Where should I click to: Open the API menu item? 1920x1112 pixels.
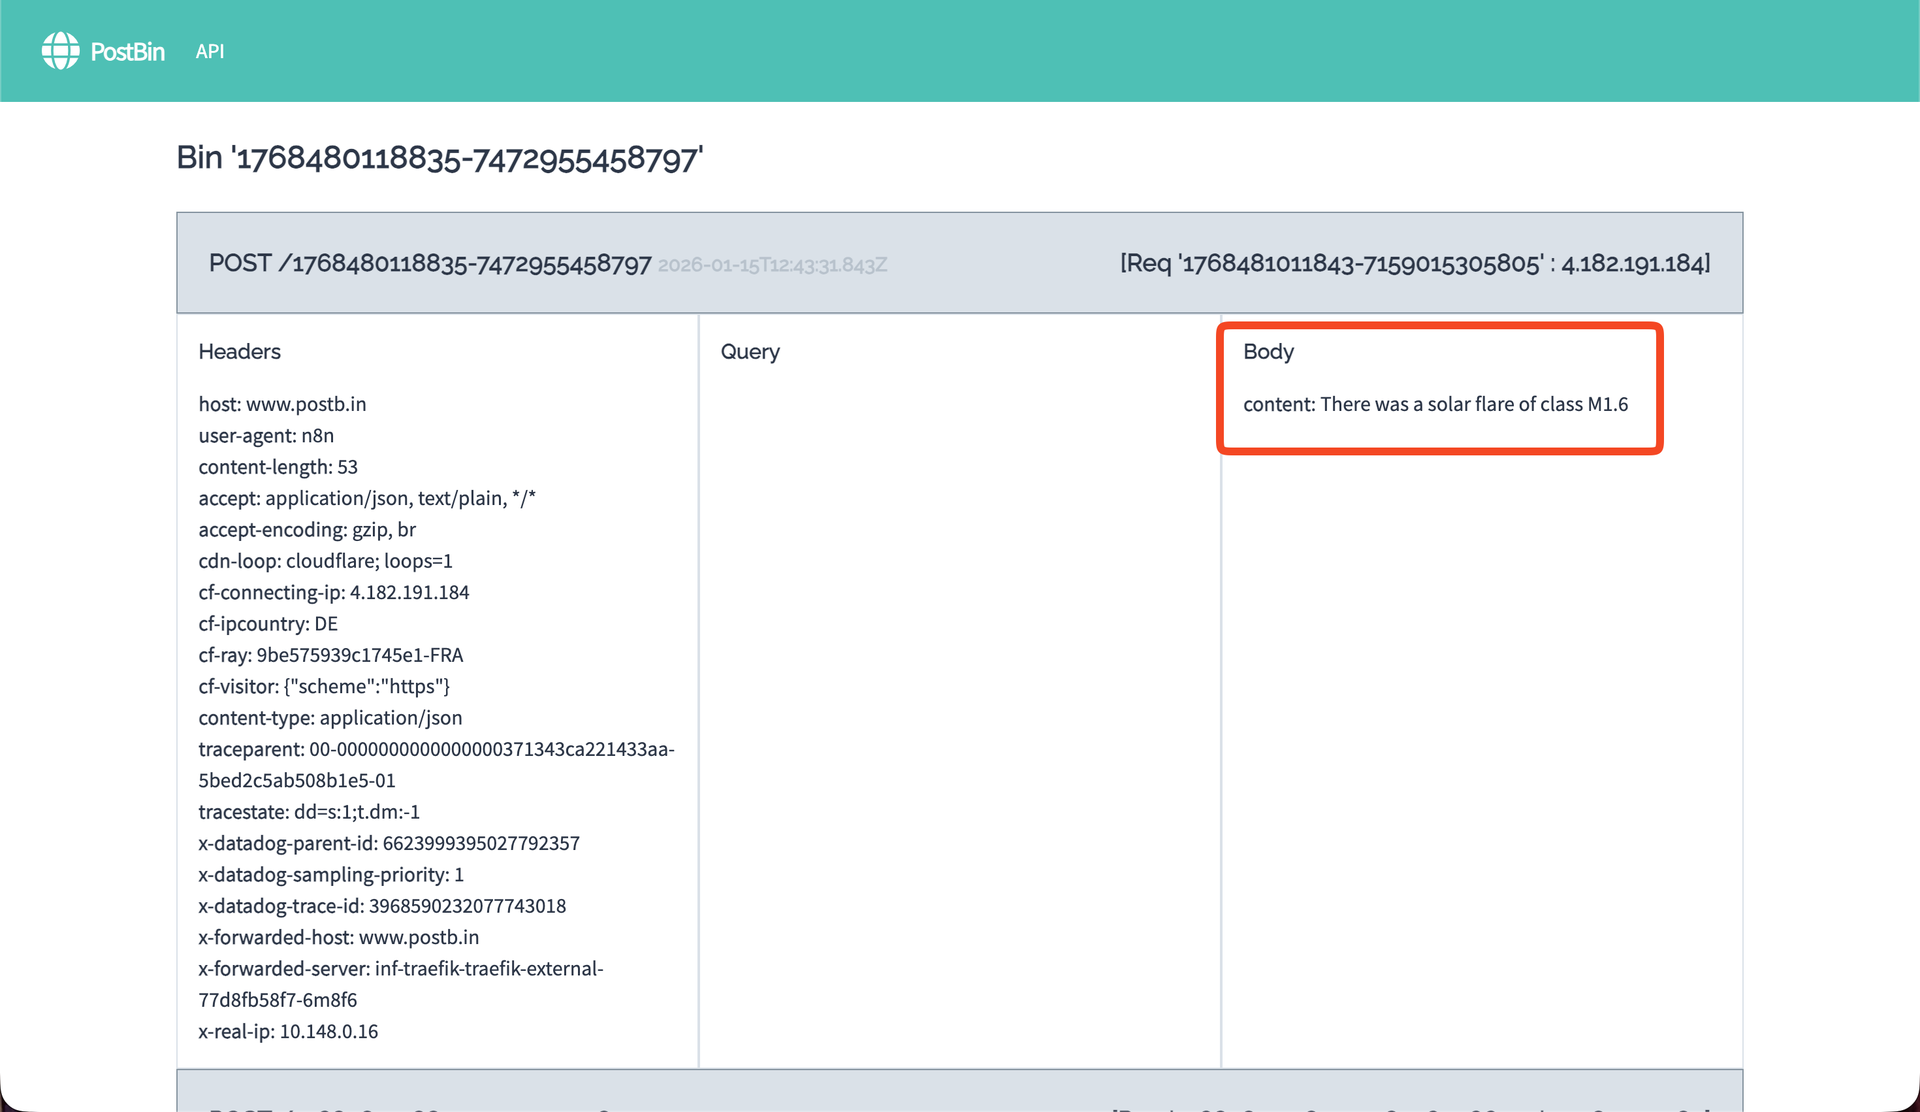(210, 52)
